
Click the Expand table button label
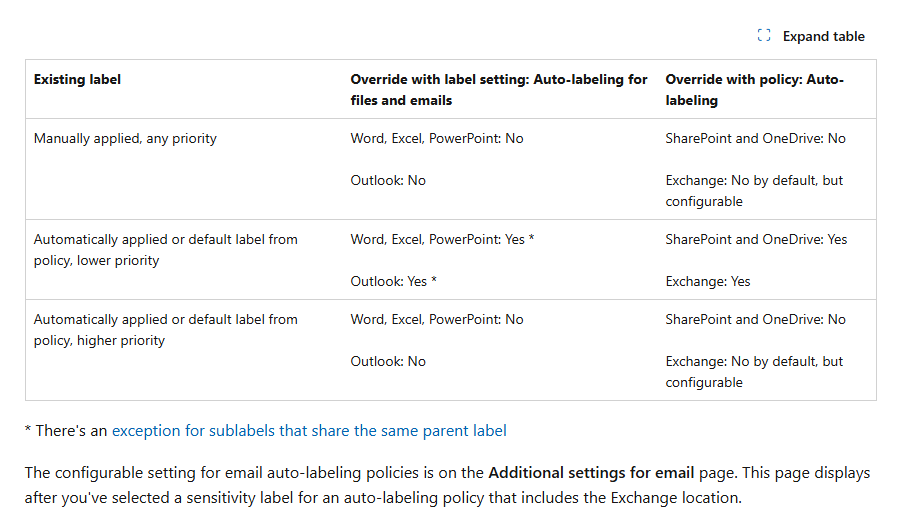pyautogui.click(x=823, y=36)
